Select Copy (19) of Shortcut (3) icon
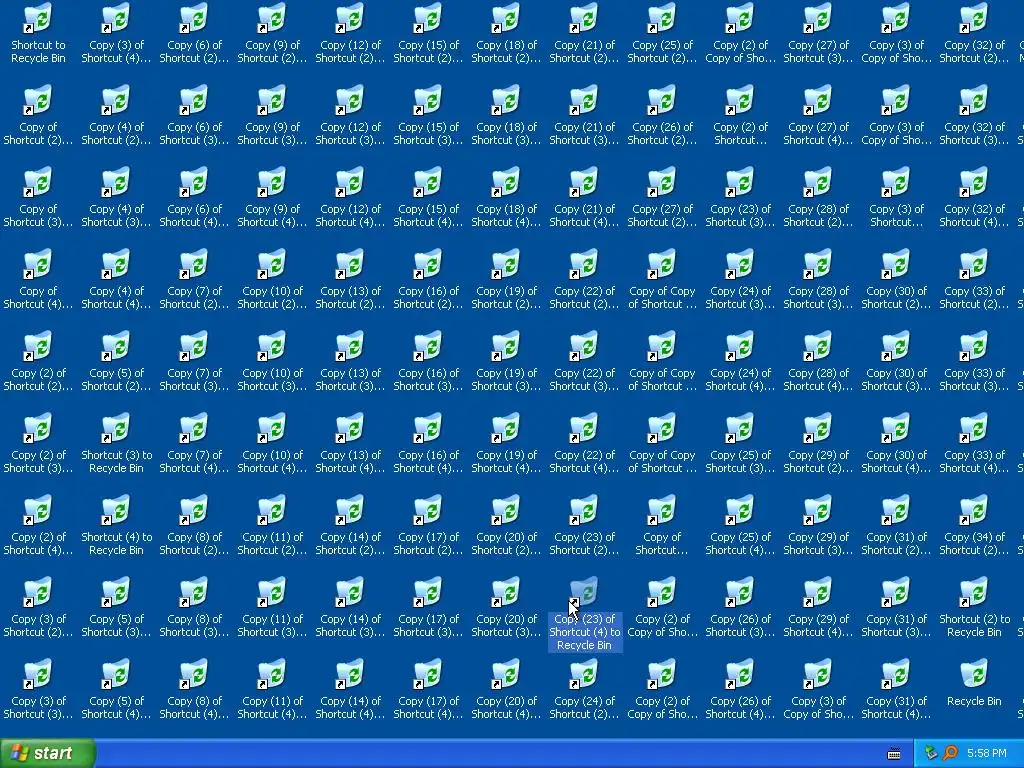The image size is (1024, 768). pyautogui.click(x=506, y=361)
